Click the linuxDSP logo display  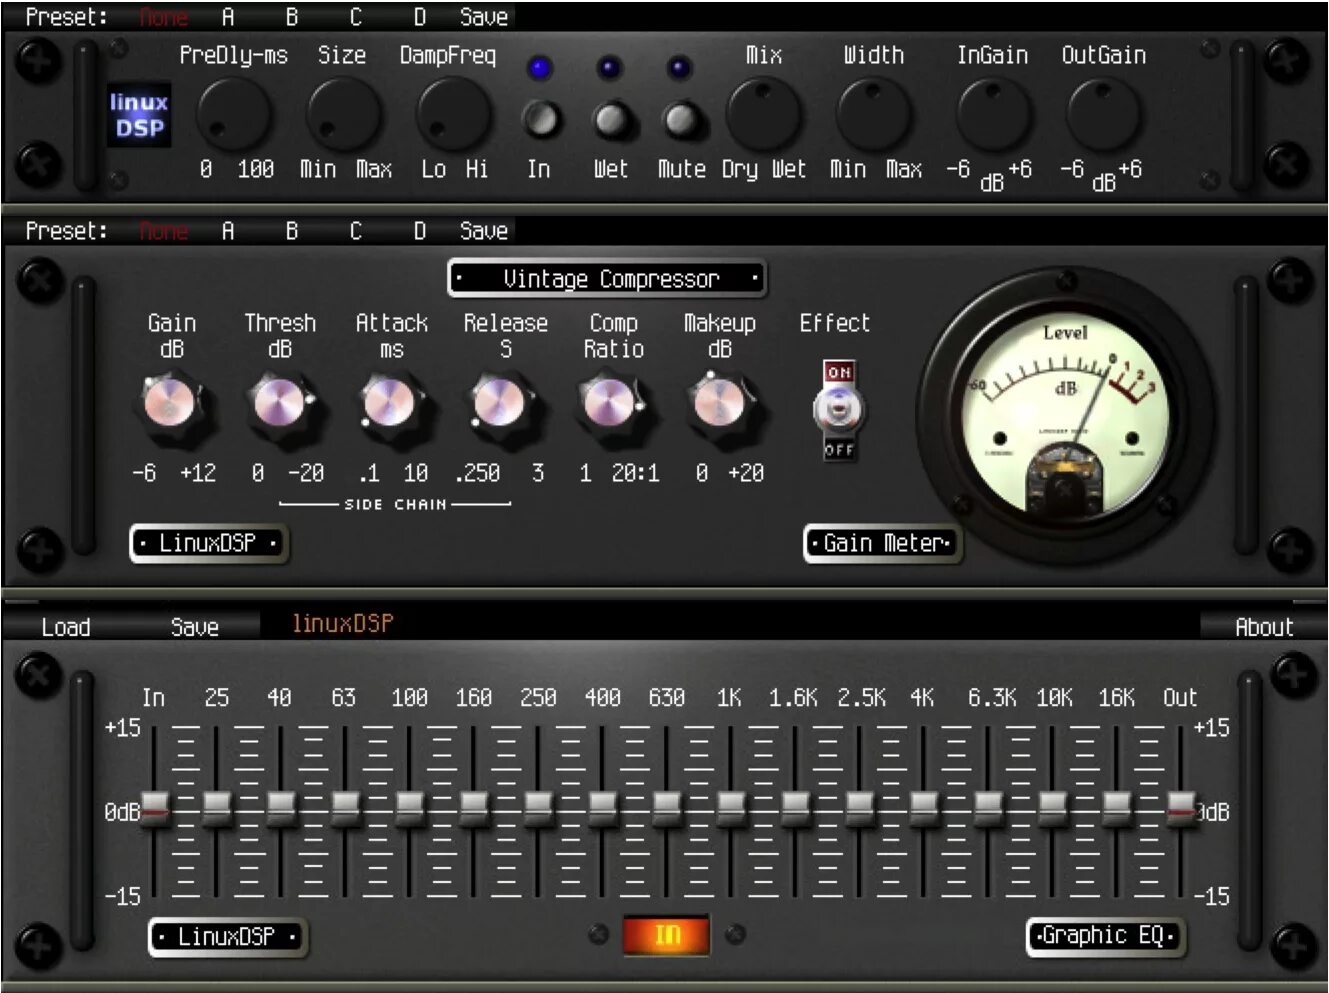(x=138, y=114)
